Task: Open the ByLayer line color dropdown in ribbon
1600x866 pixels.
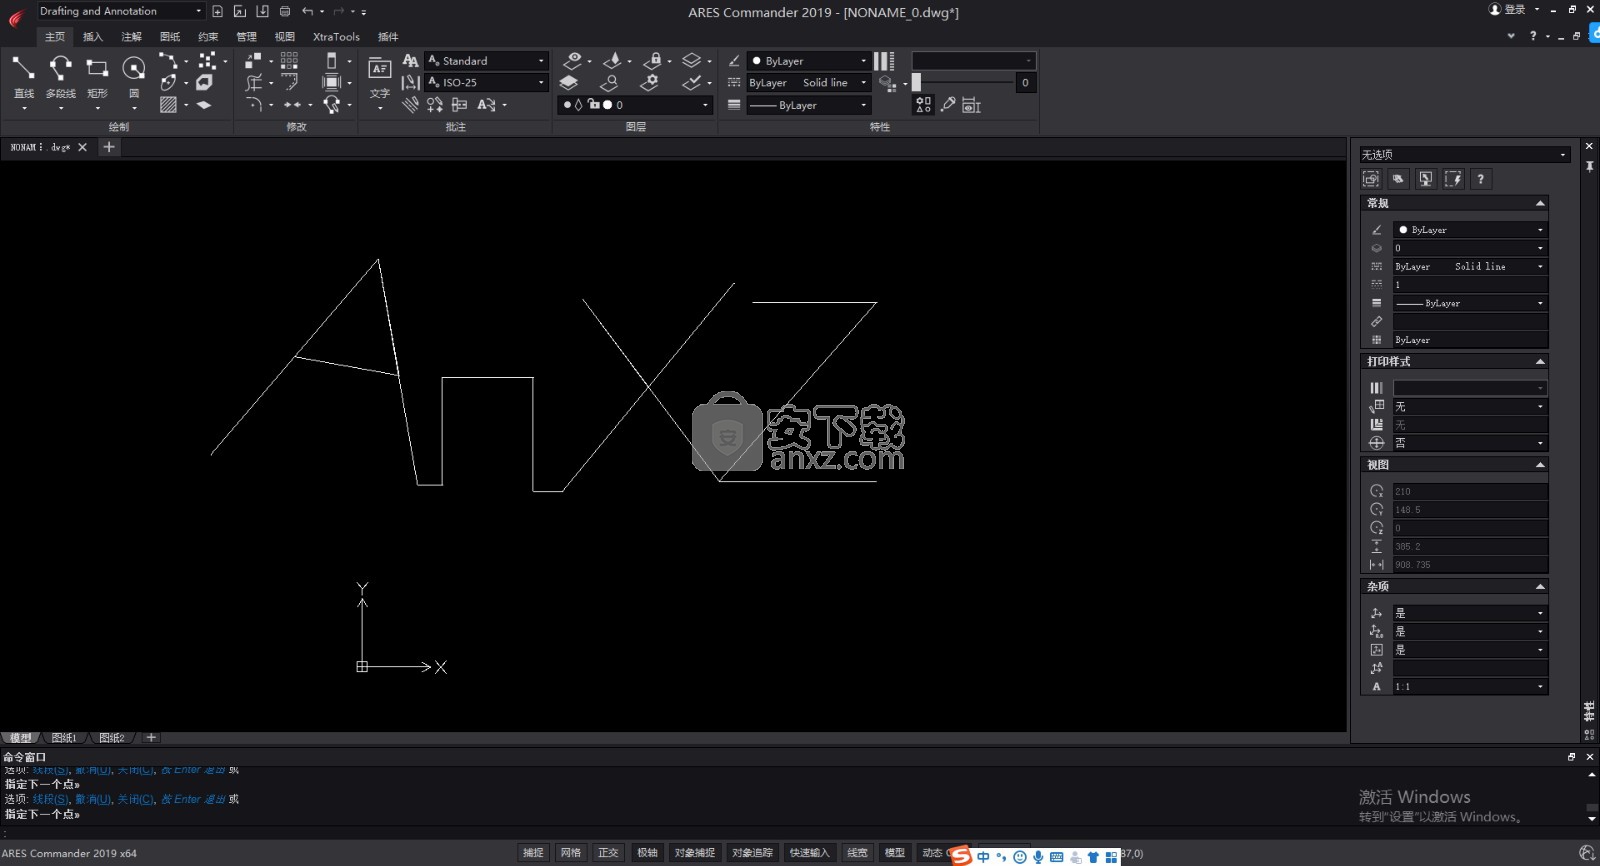Action: click(808, 61)
